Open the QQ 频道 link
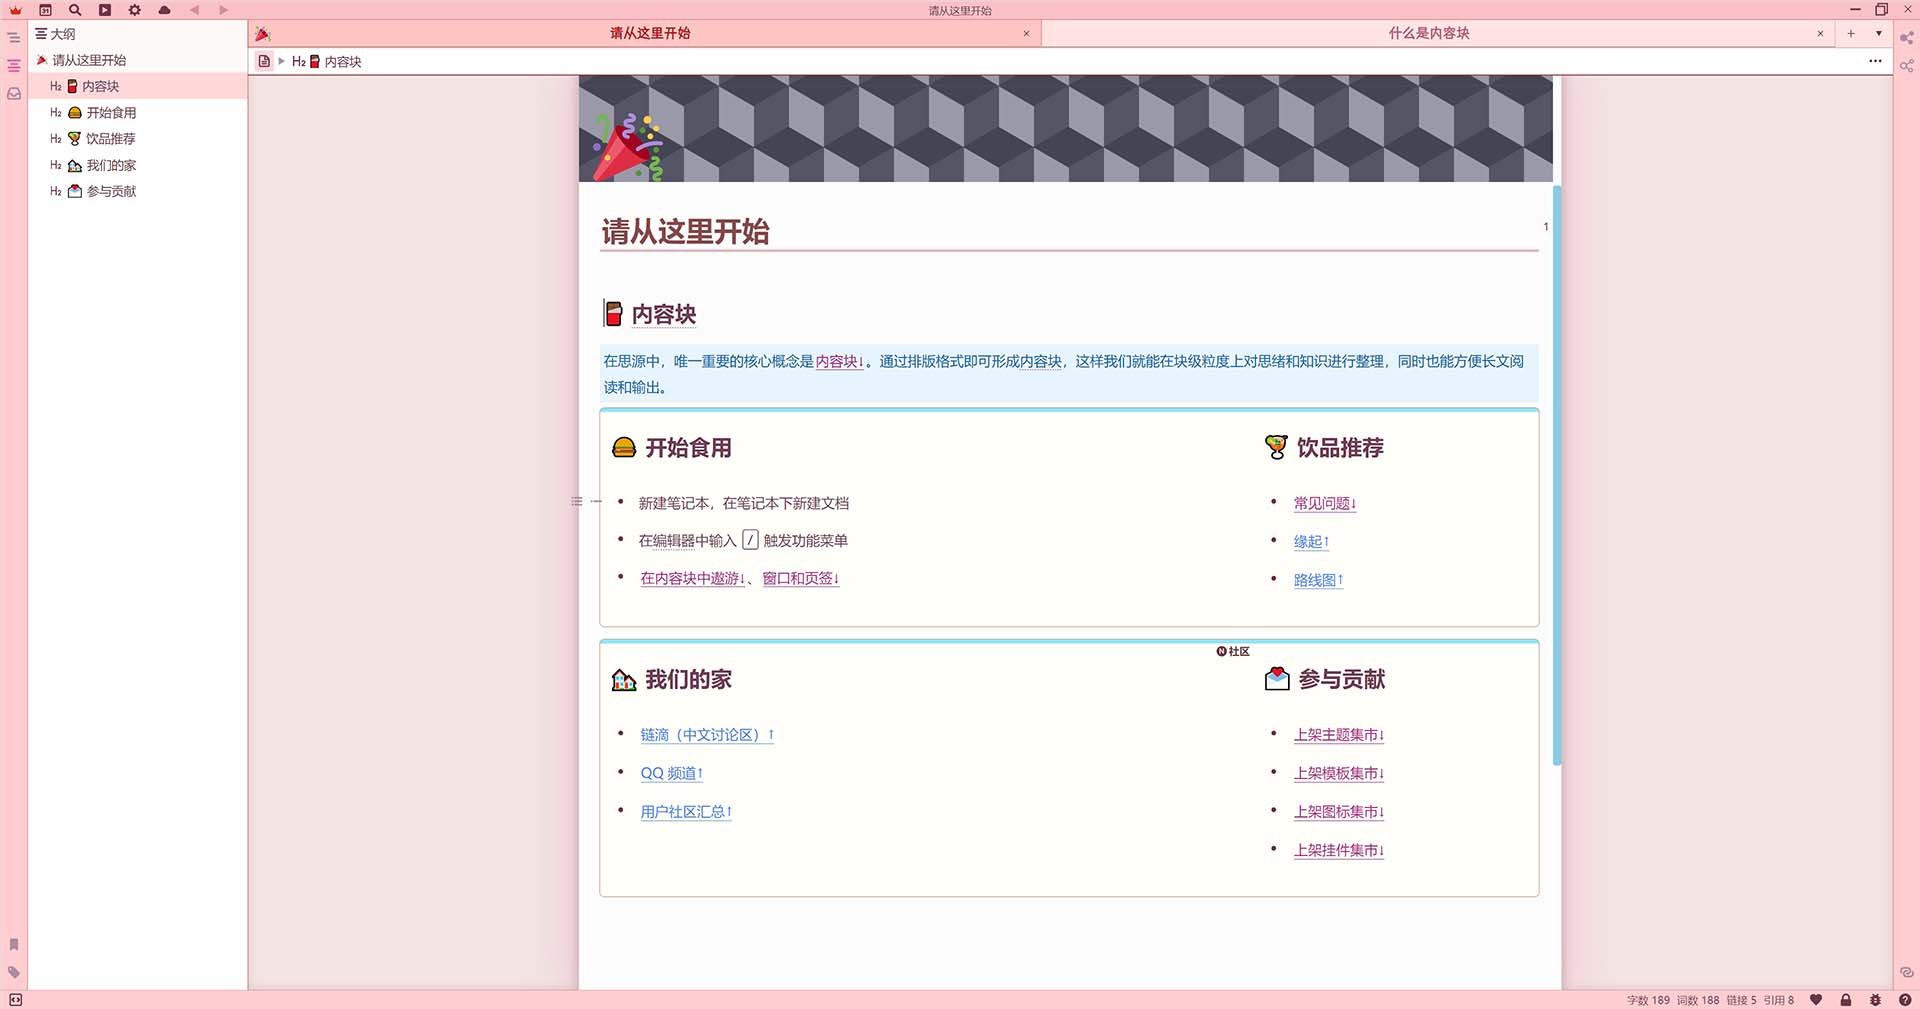Image resolution: width=1920 pixels, height=1009 pixels. 671,772
